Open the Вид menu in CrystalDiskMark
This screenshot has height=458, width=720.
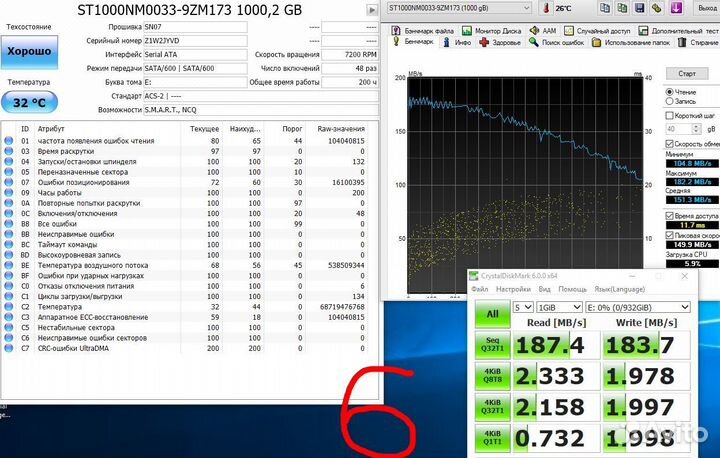[544, 289]
